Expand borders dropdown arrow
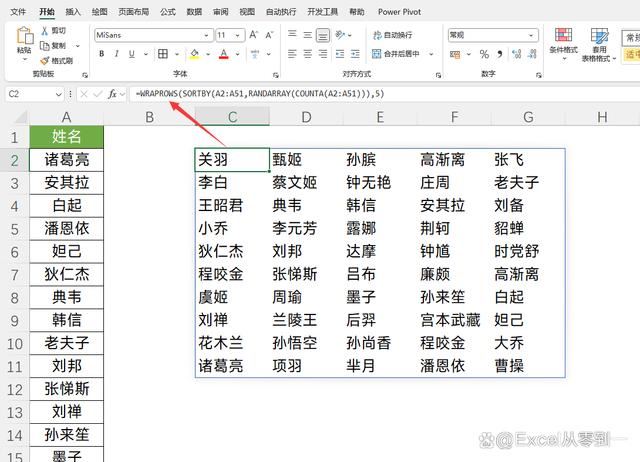Image resolution: width=640 pixels, height=462 pixels. (x=177, y=54)
